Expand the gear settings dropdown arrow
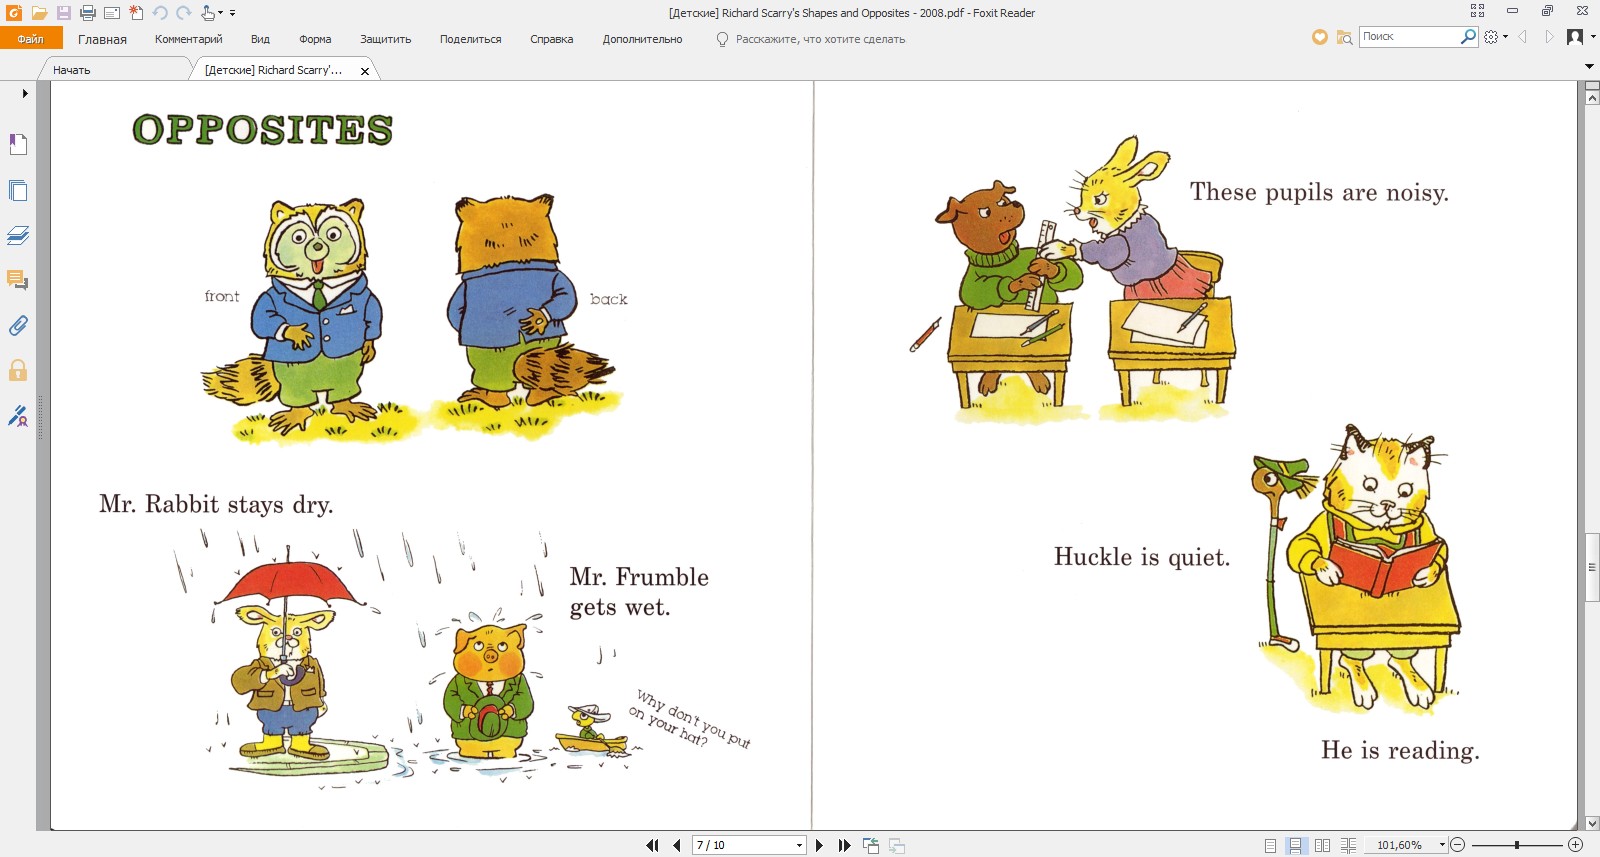The width and height of the screenshot is (1600, 857). click(1505, 37)
